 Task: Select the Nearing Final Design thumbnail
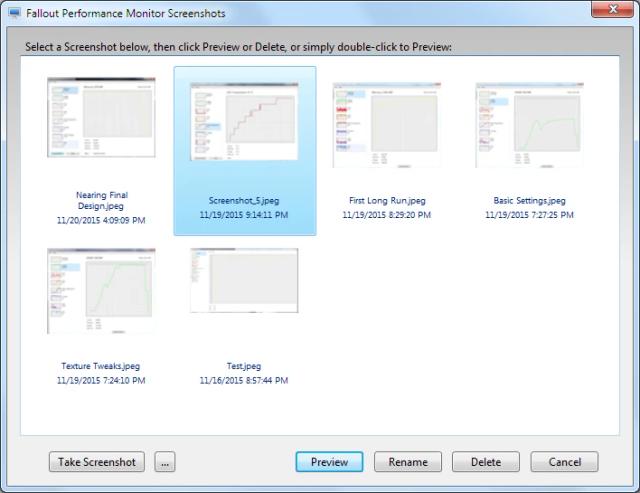(101, 118)
